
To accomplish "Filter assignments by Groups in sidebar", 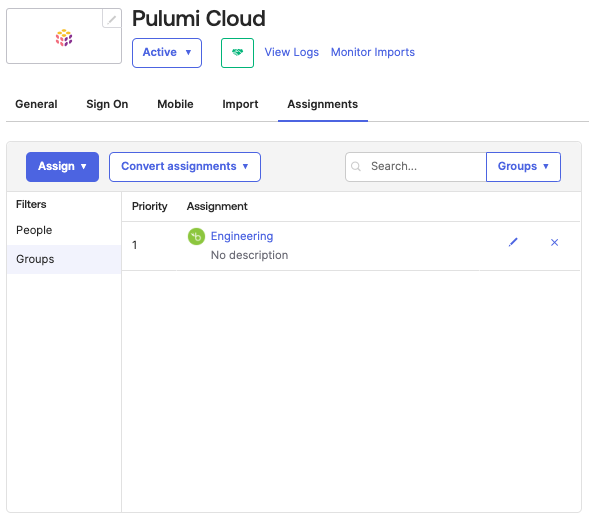I will pos(64,259).
